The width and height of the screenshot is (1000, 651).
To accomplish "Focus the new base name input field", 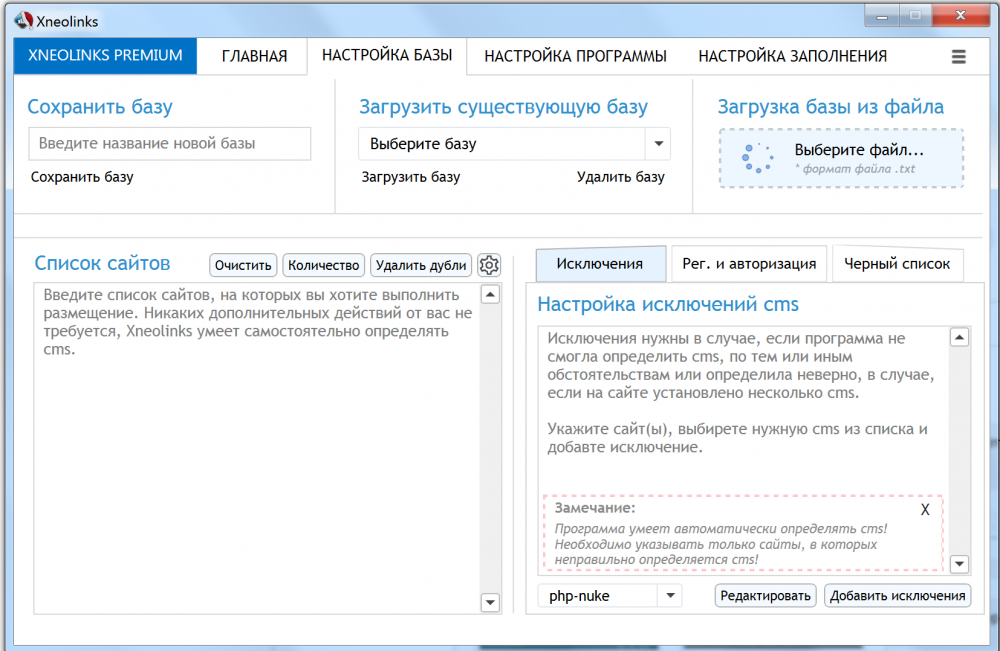I will [x=170, y=143].
